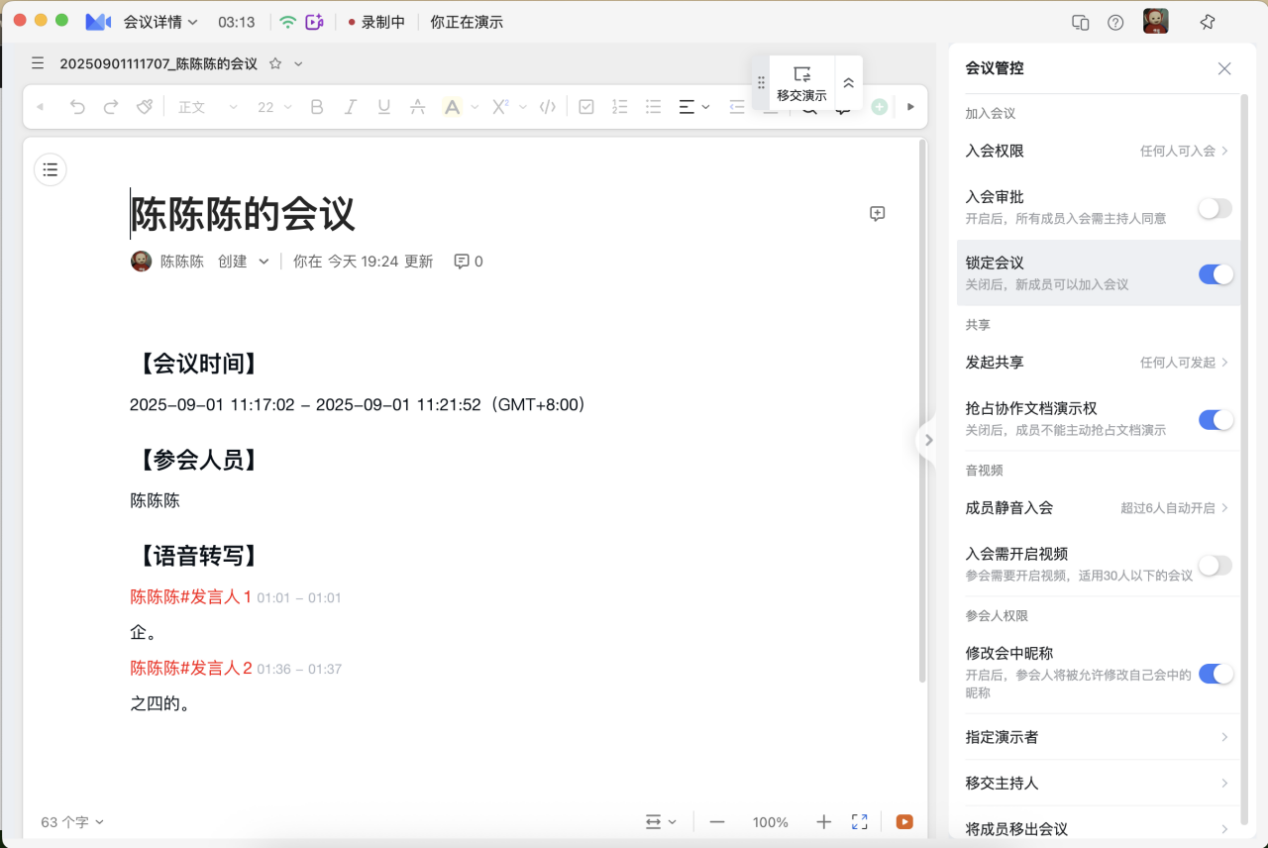This screenshot has width=1268, height=848.
Task: Open 将成员移出会议 menu row
Action: (1097, 829)
